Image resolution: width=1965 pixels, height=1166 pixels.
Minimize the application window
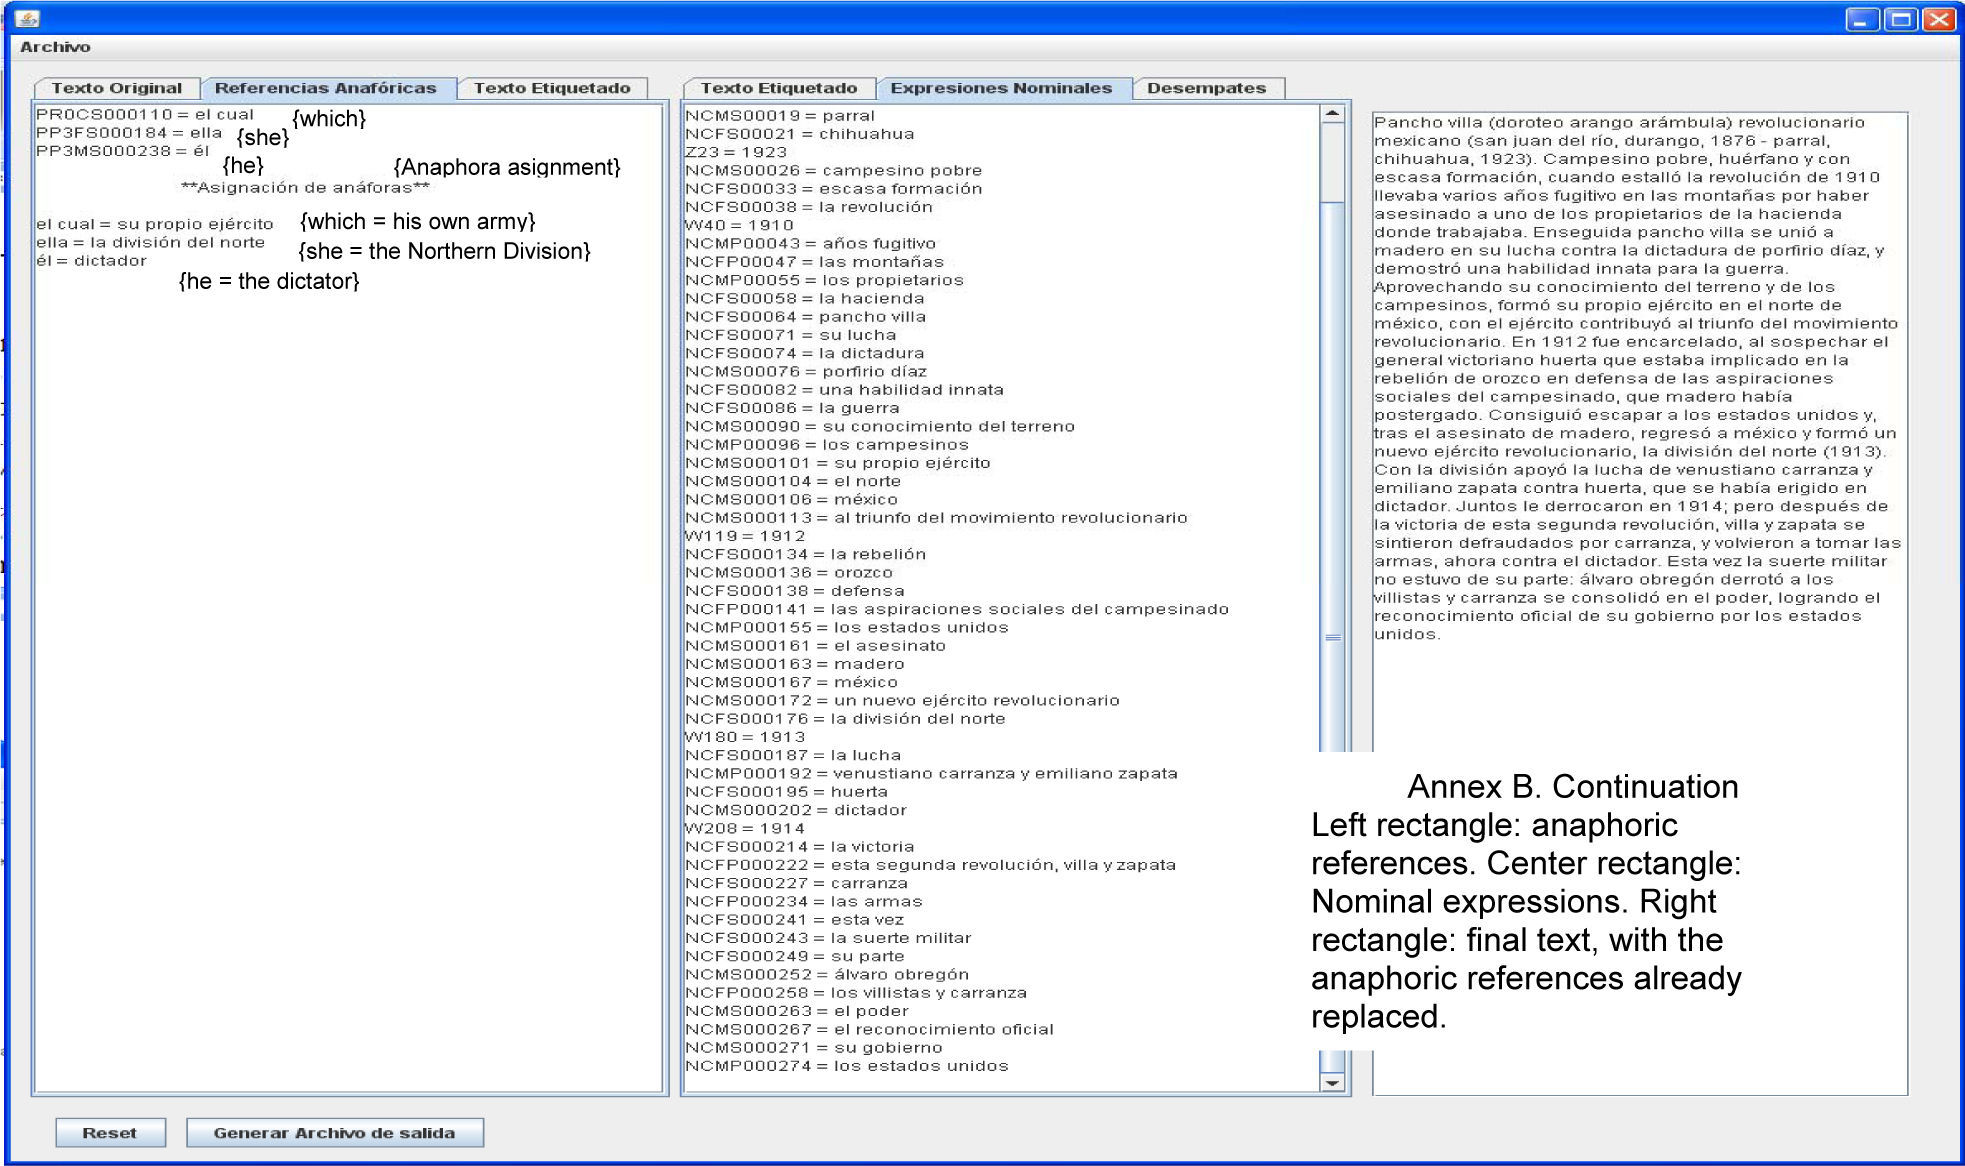(x=1862, y=19)
